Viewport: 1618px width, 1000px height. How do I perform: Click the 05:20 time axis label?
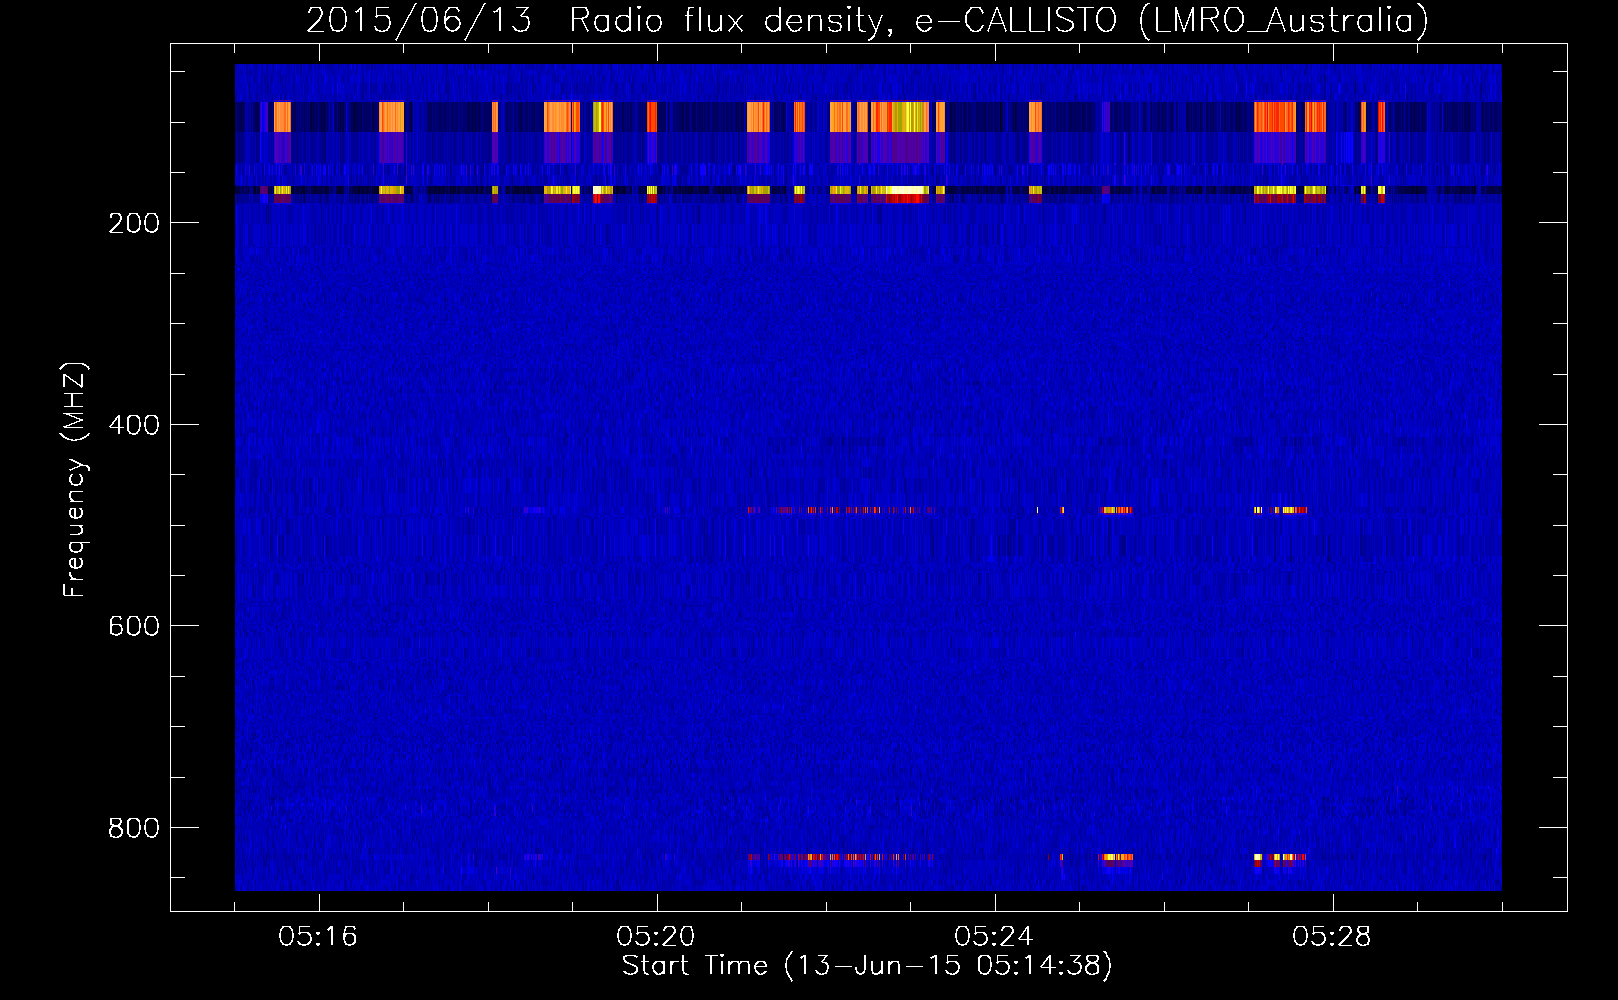click(656, 936)
